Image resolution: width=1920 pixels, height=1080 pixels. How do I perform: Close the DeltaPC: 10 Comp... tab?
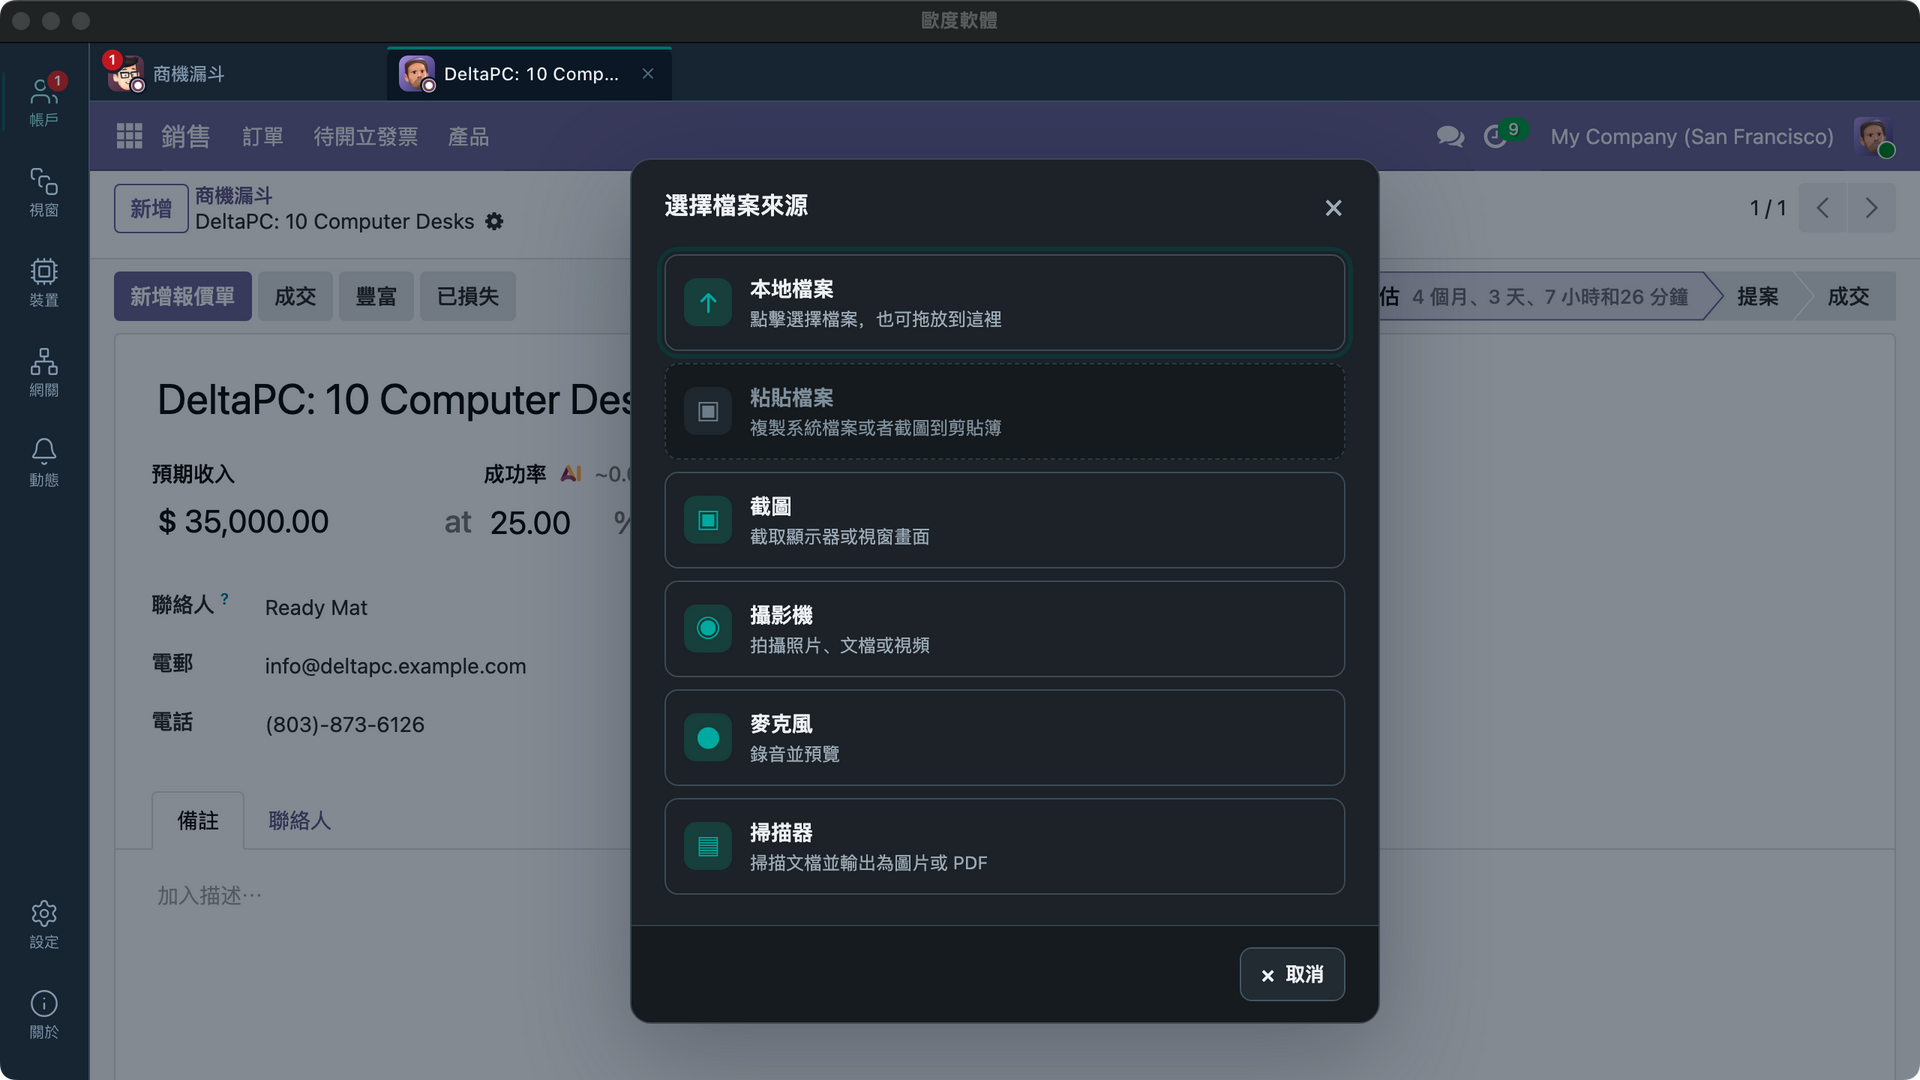click(x=648, y=74)
